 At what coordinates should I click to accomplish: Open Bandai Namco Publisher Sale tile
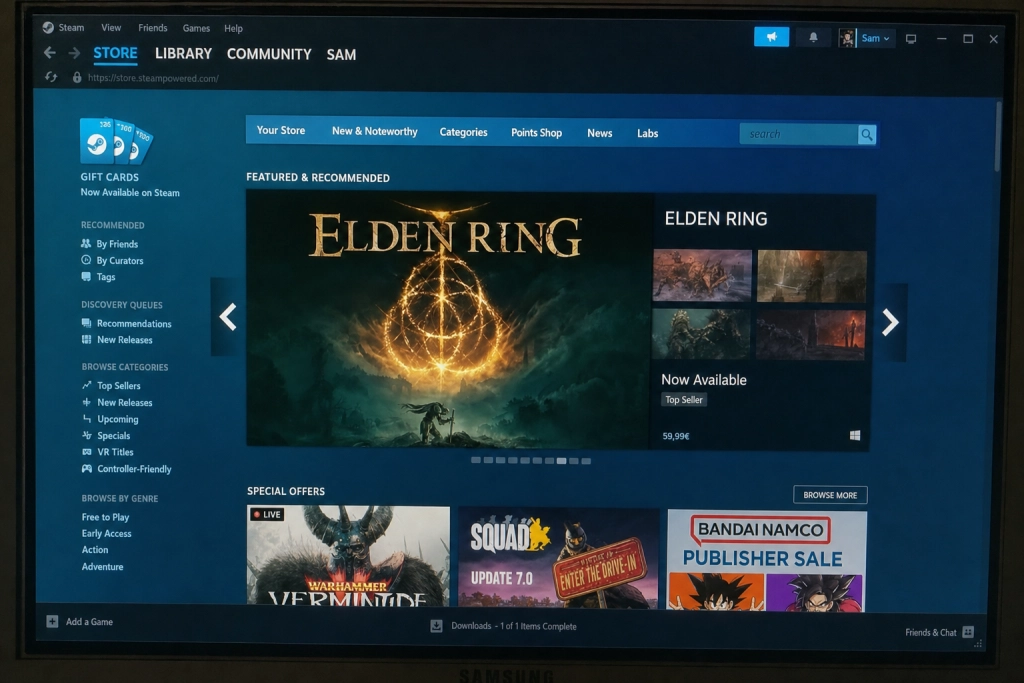coord(767,561)
